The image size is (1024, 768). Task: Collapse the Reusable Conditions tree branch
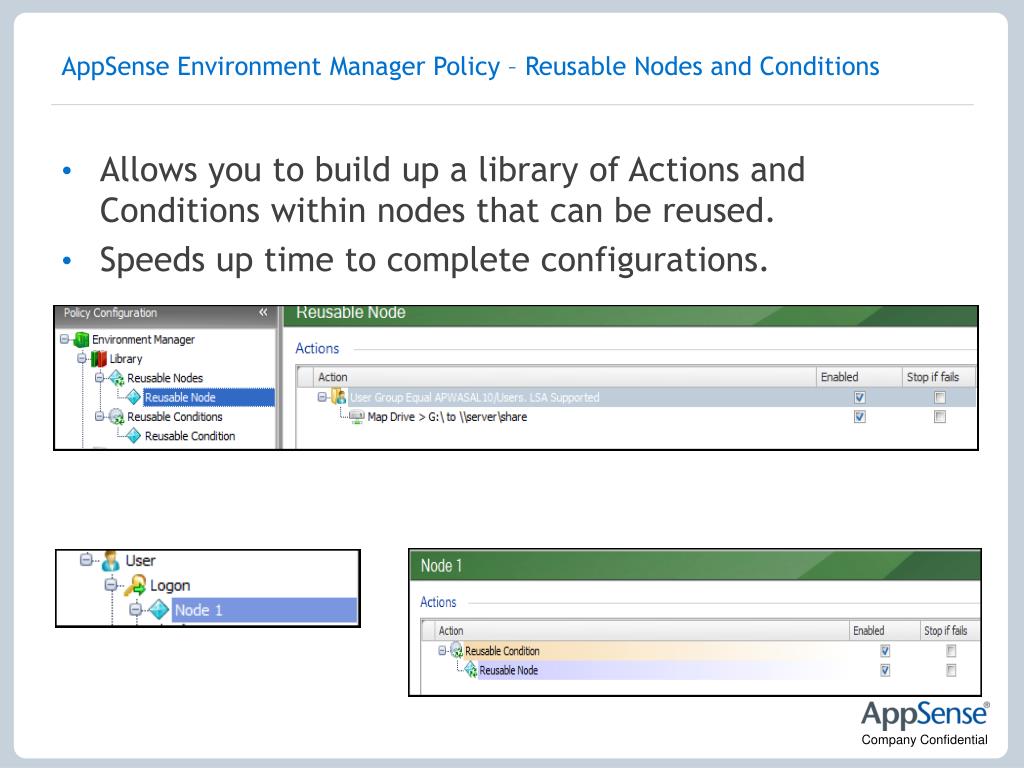pyautogui.click(x=100, y=417)
